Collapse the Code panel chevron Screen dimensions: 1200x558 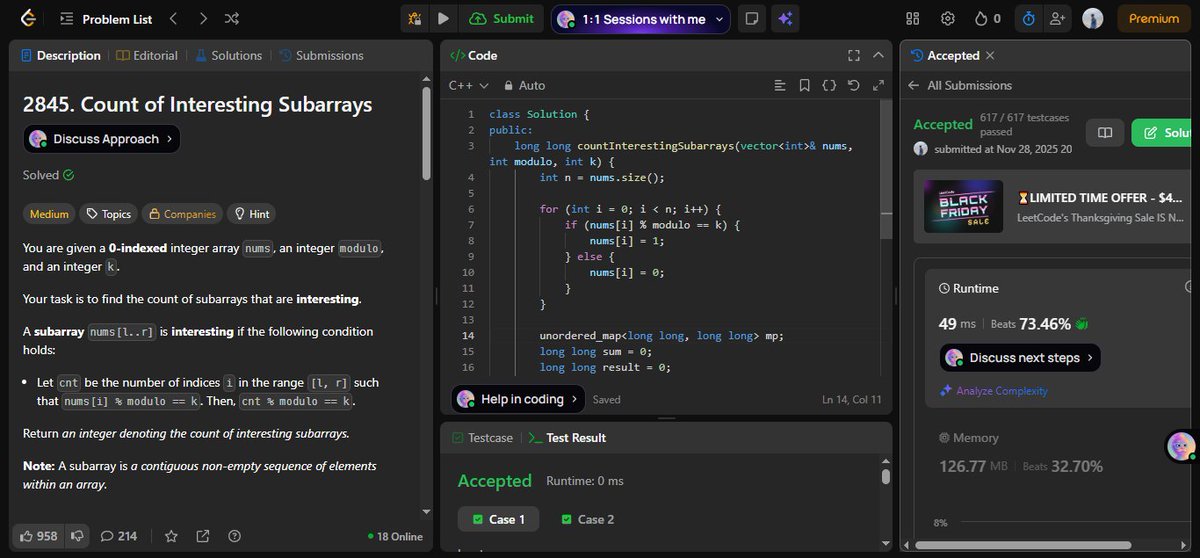(878, 56)
